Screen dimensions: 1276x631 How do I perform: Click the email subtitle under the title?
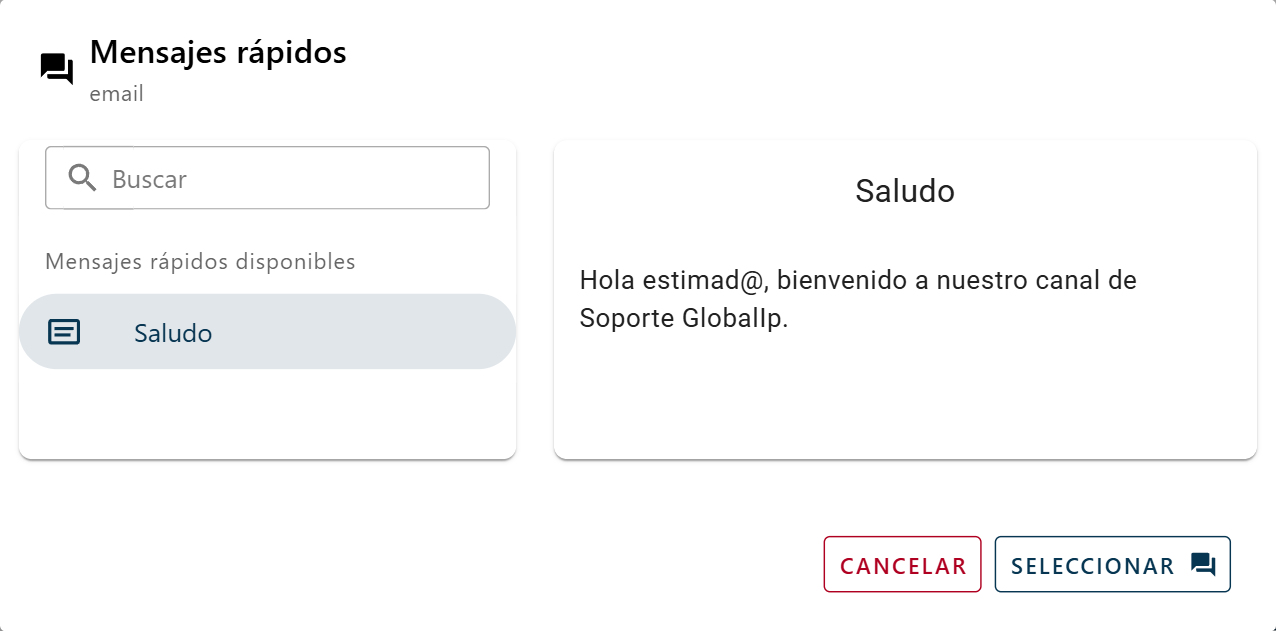(x=117, y=94)
